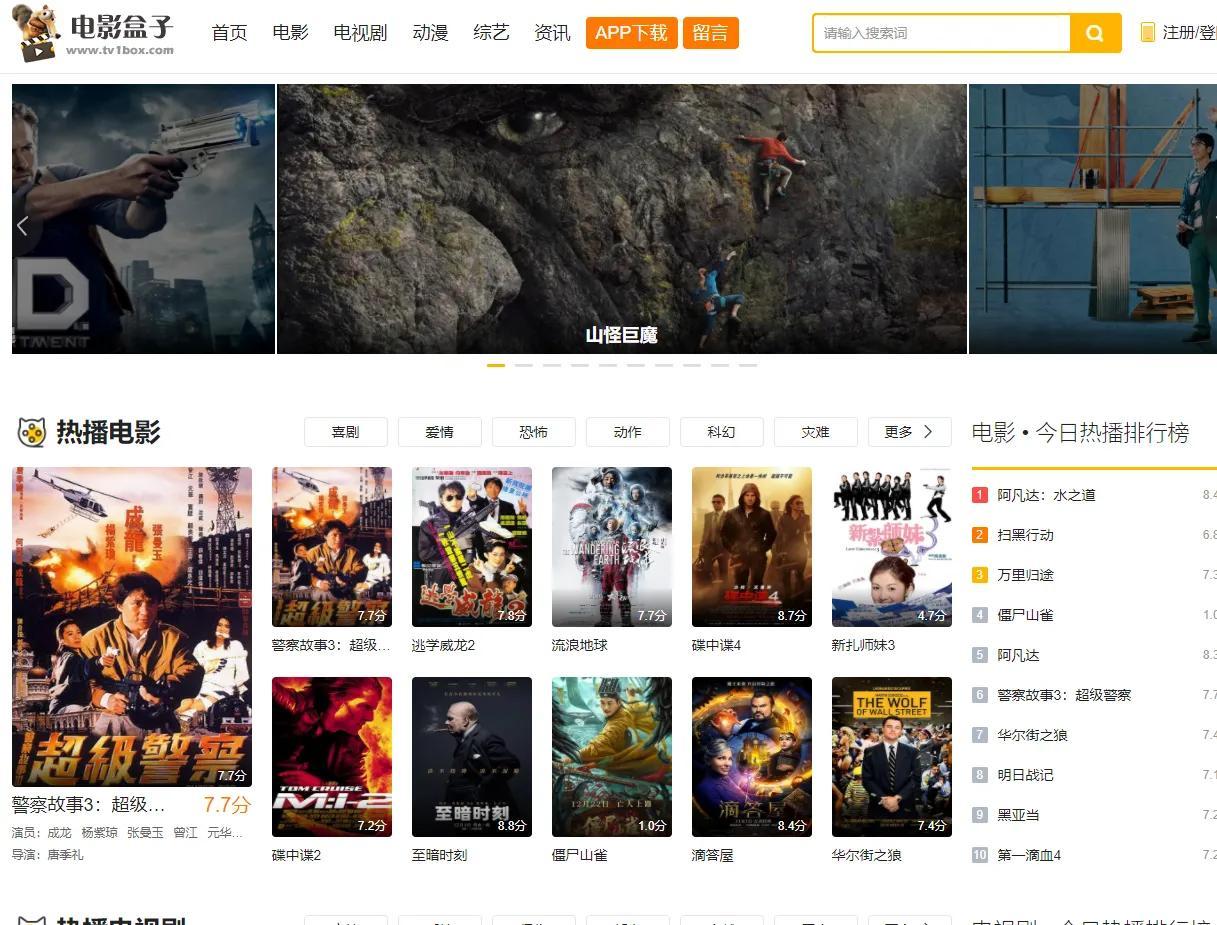Click the cat icon next to 热播电影
The width and height of the screenshot is (1217, 925).
pos(32,432)
